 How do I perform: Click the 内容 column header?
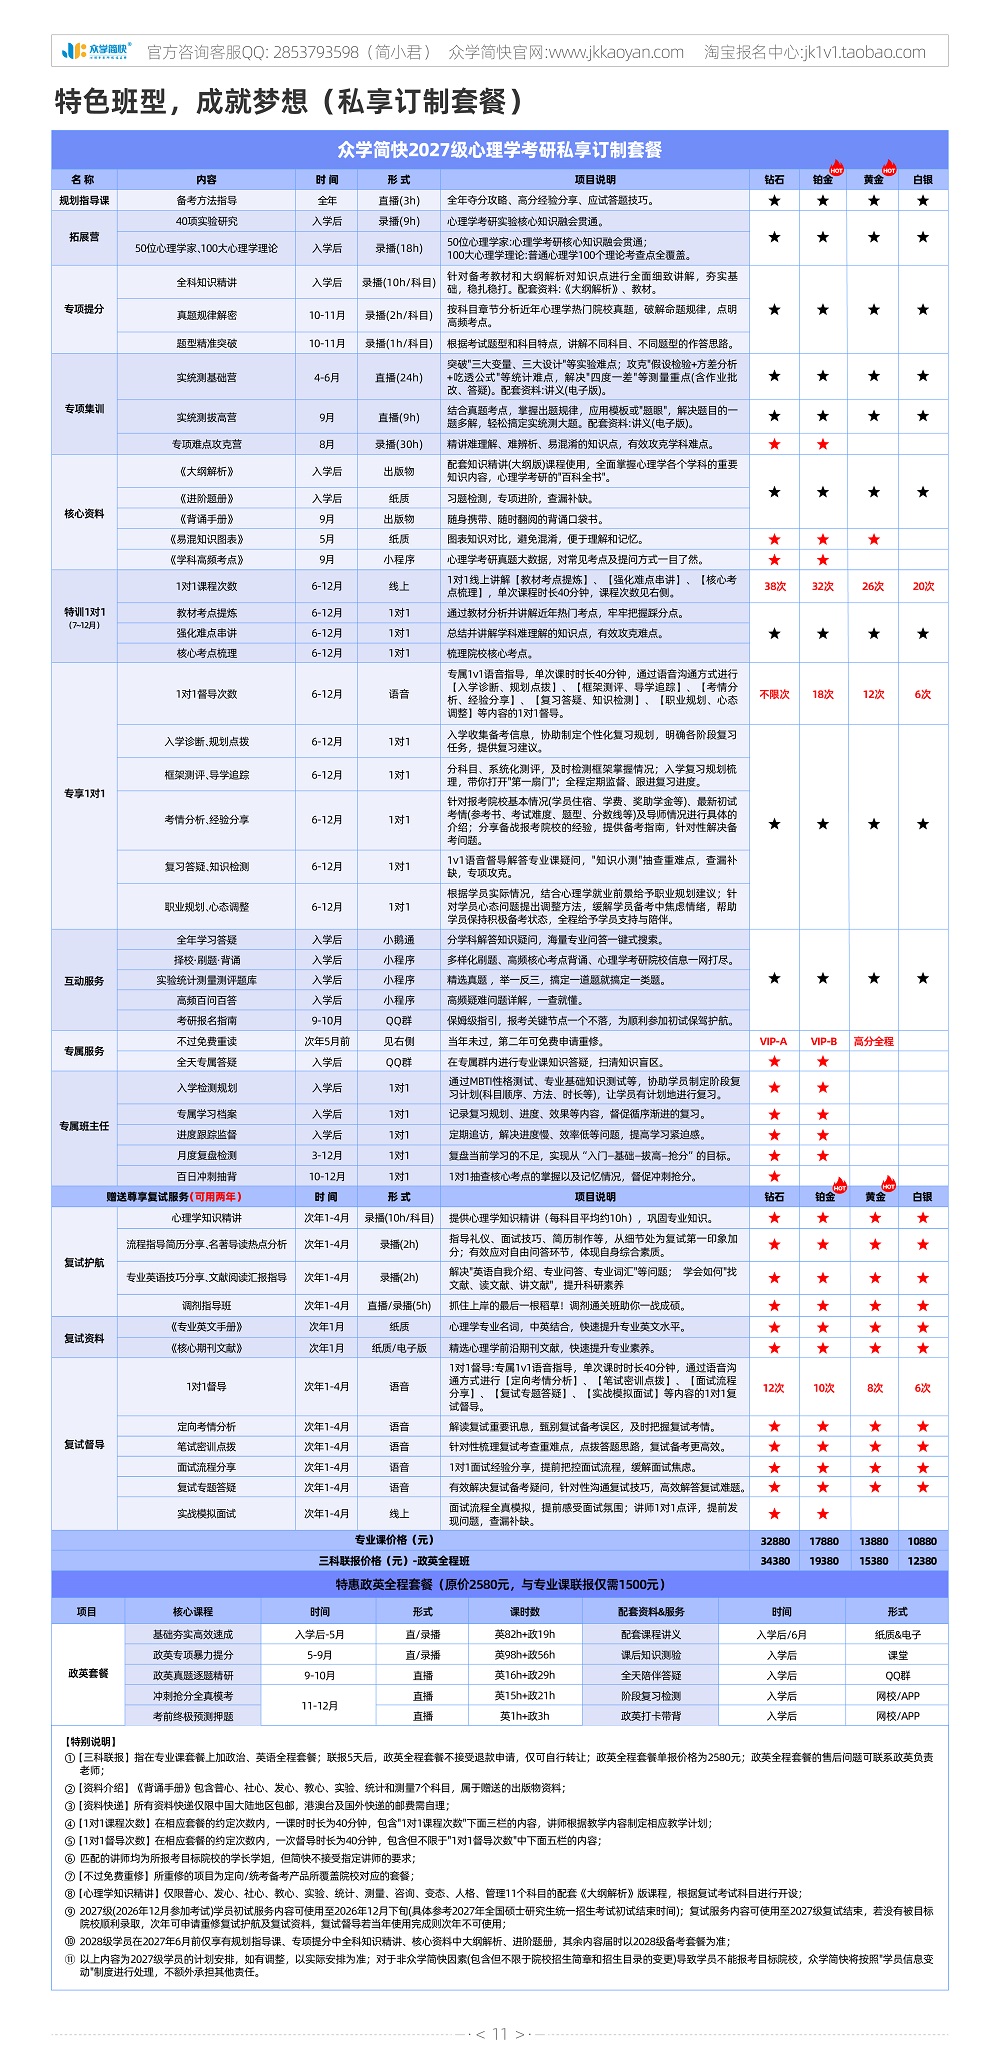(206, 180)
